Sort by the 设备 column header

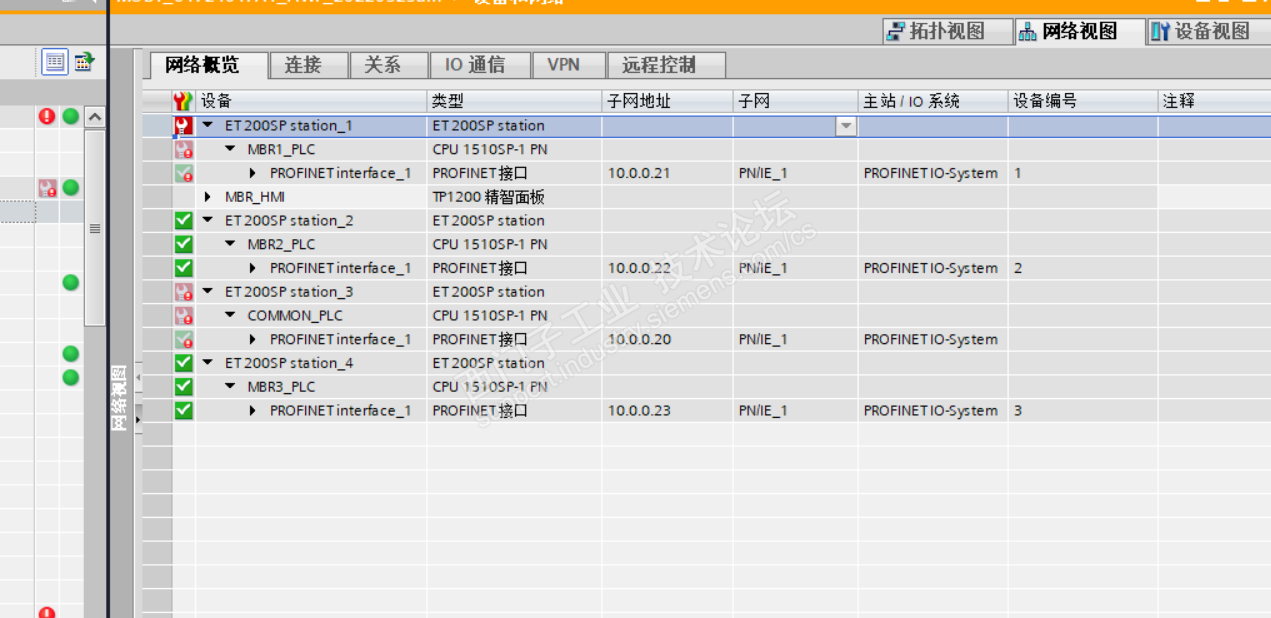311,101
